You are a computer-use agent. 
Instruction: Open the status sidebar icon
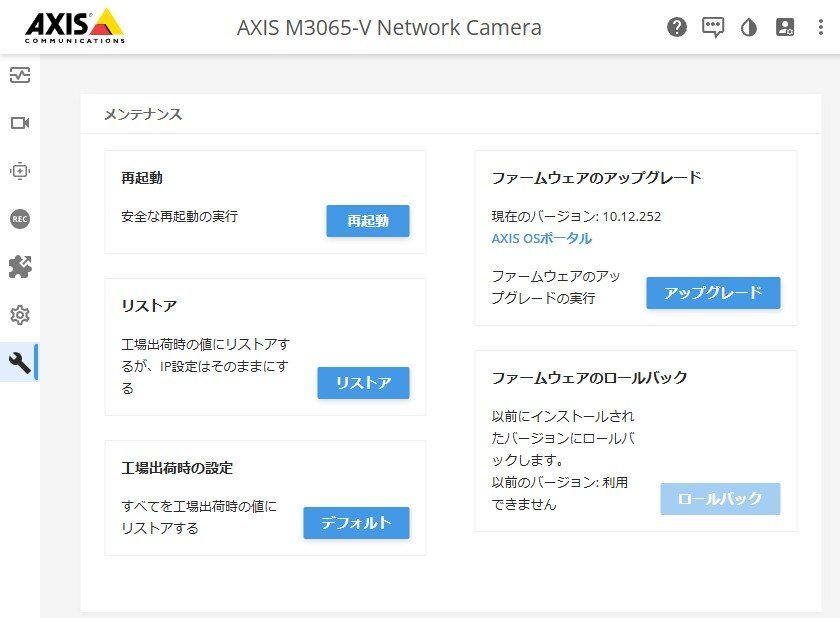point(20,75)
